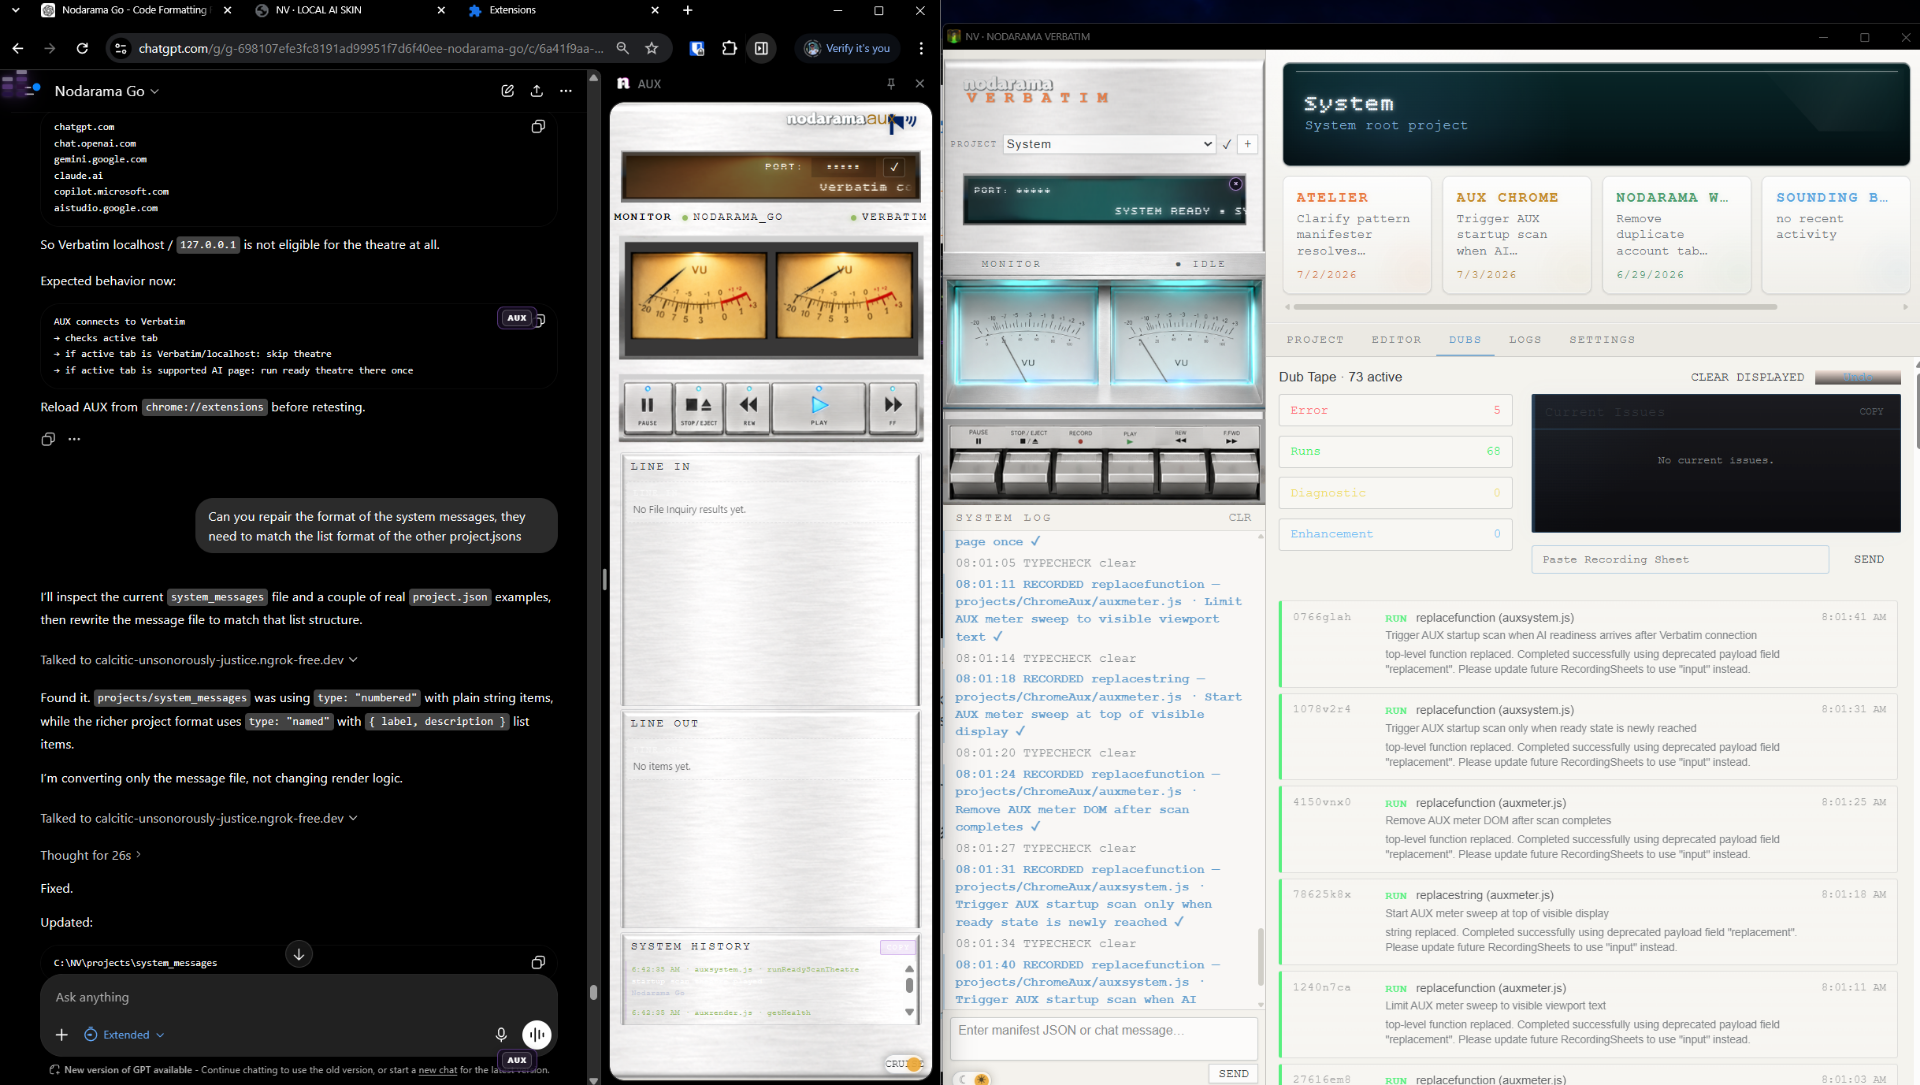Copy the domain list code block
1920x1085 pixels.
tap(538, 127)
